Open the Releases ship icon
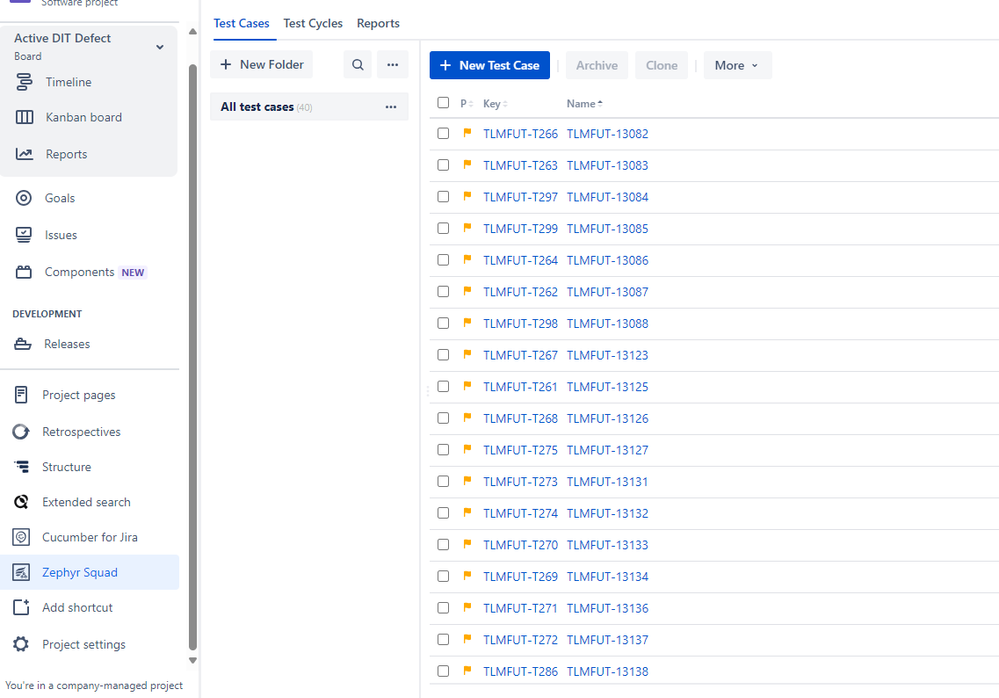The height and width of the screenshot is (698, 999). [x=23, y=344]
